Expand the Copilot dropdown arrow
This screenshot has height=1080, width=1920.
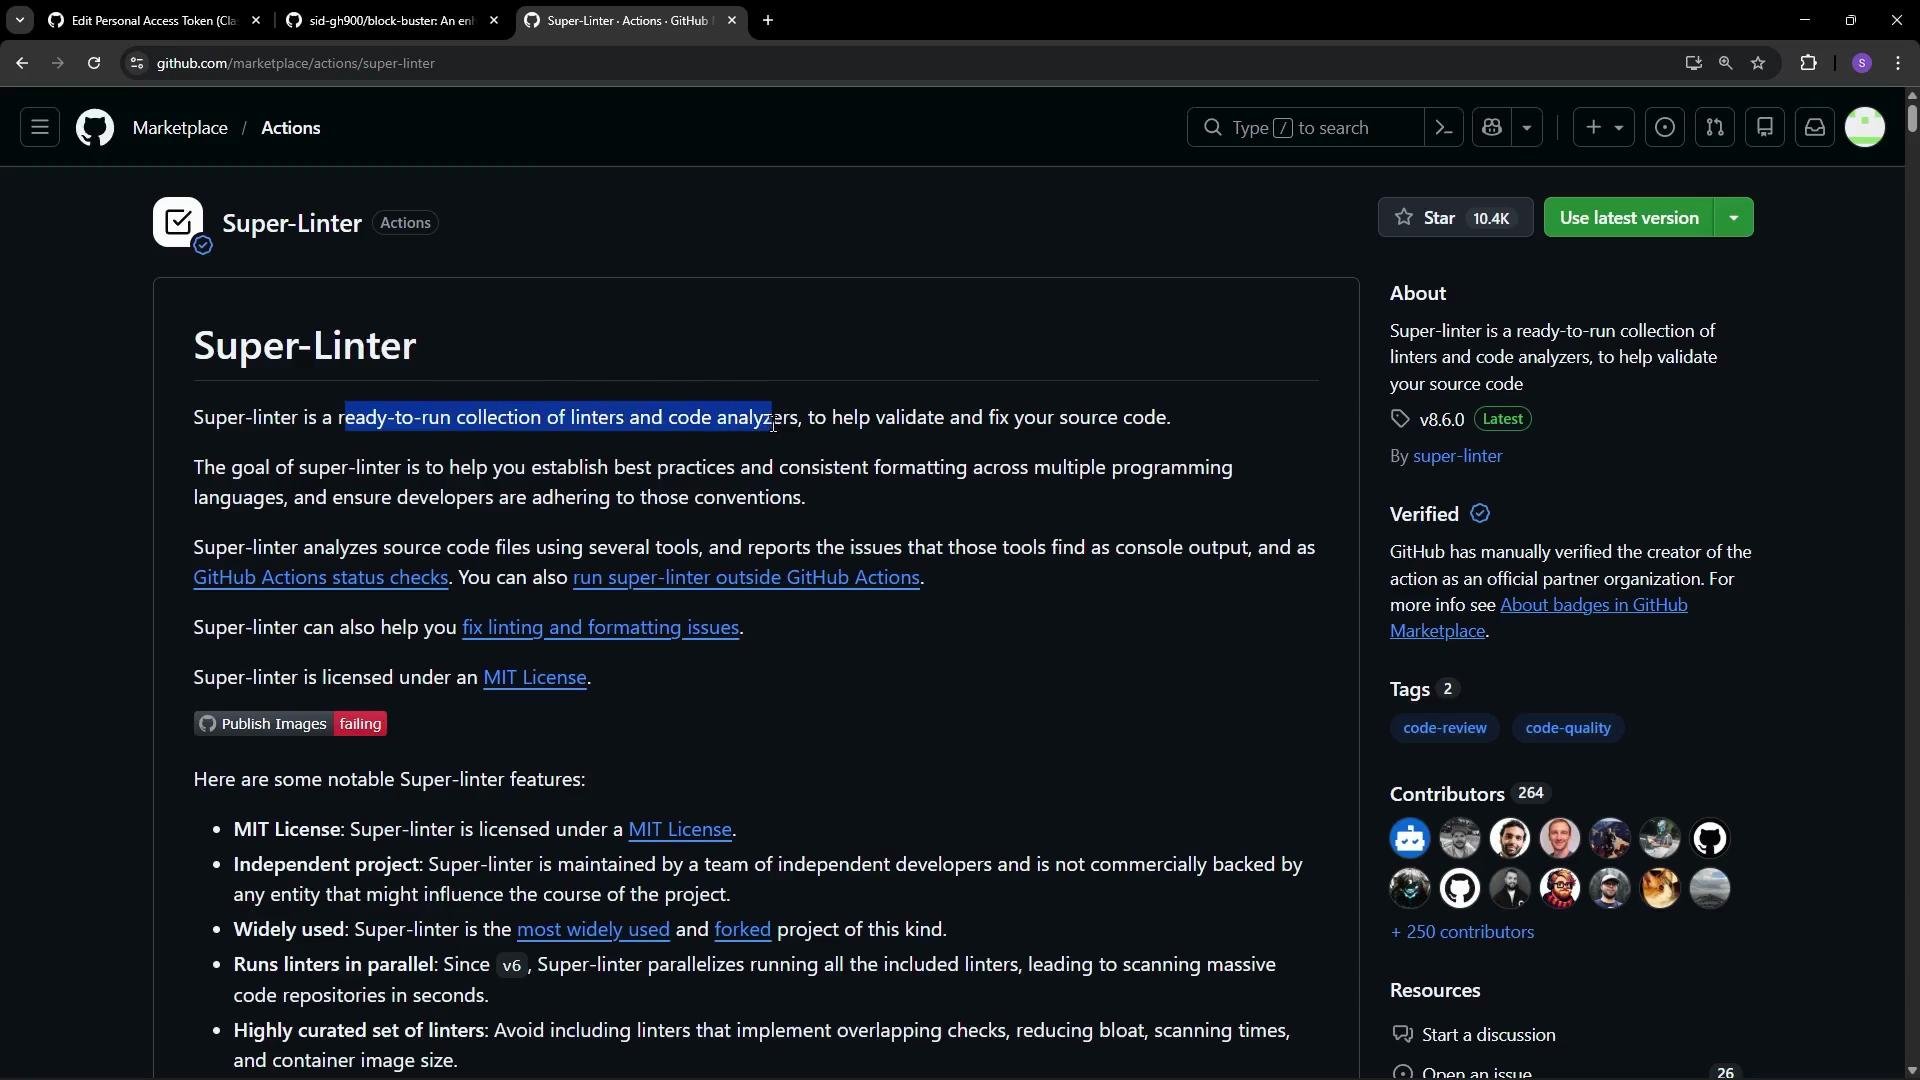pyautogui.click(x=1527, y=128)
